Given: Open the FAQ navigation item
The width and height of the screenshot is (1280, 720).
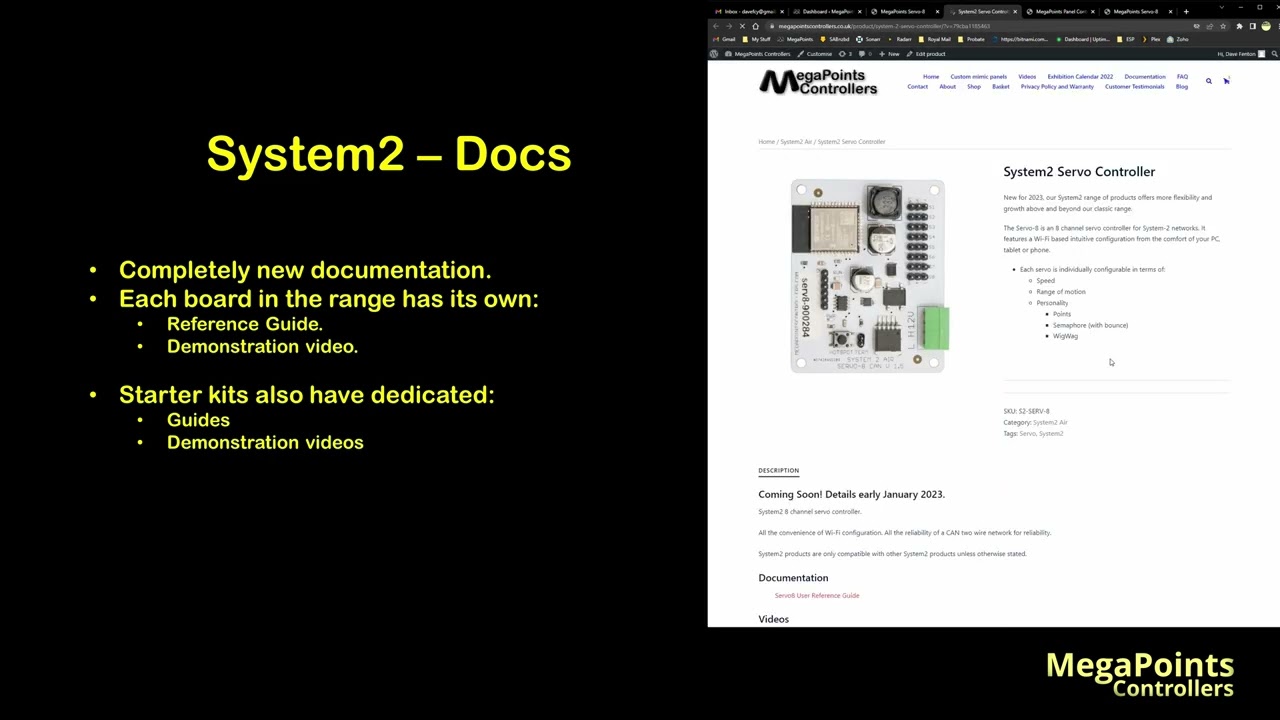Looking at the screenshot, I should (x=1182, y=76).
